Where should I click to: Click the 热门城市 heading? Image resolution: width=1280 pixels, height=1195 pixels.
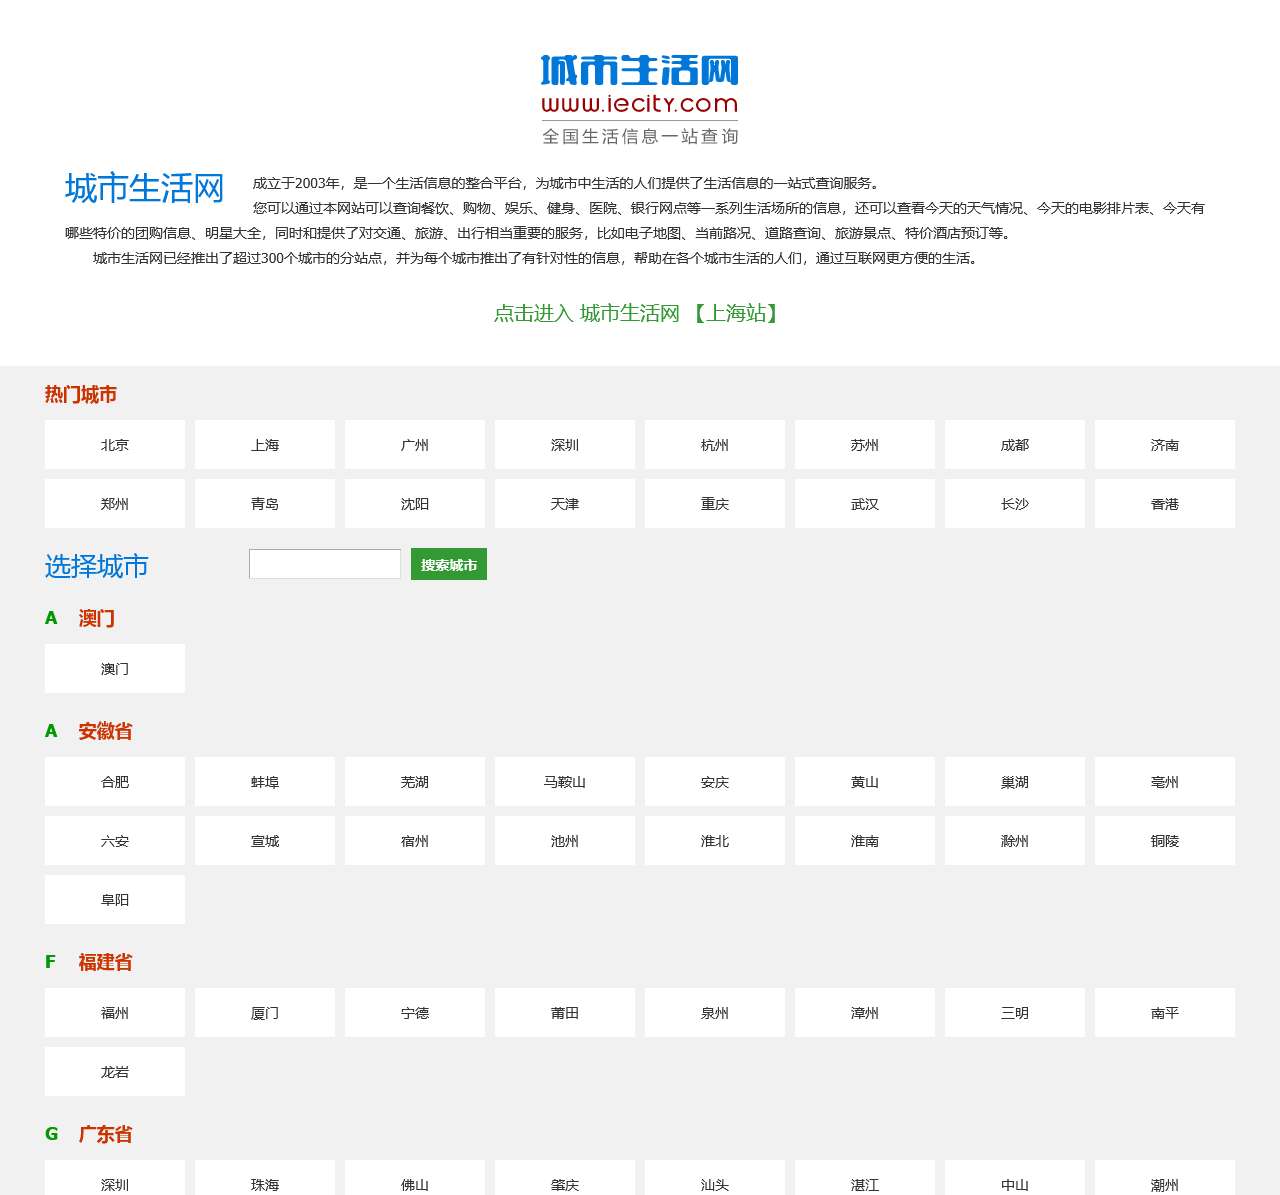pyautogui.click(x=81, y=394)
